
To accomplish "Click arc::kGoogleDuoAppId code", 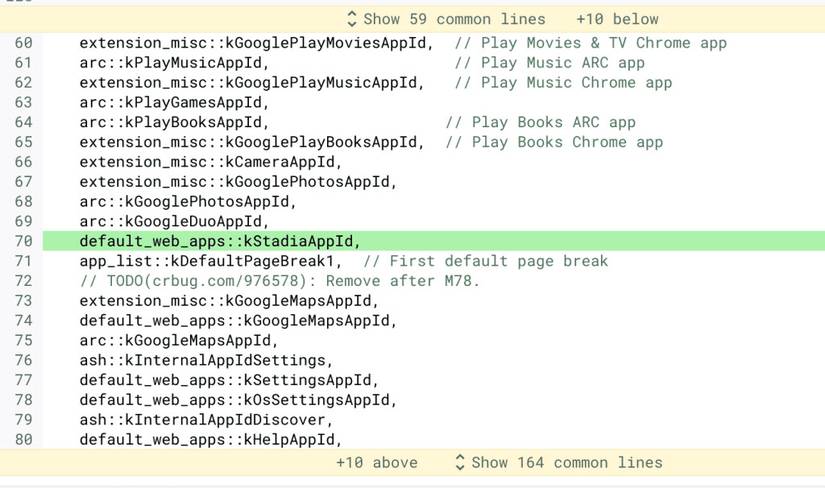I will click(x=174, y=221).
